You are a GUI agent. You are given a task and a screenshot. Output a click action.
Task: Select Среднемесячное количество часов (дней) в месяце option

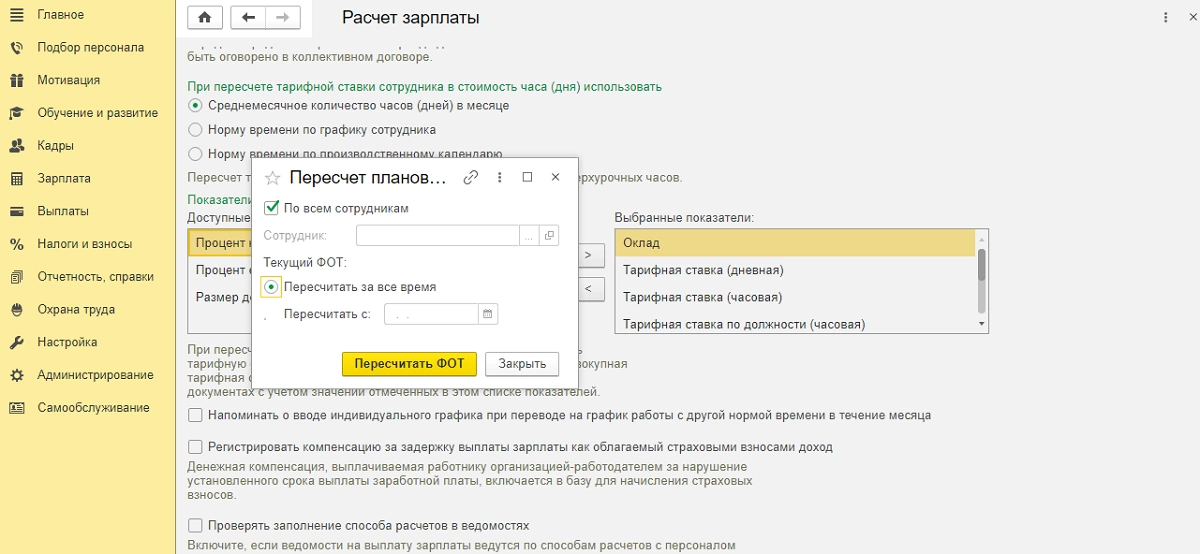(x=196, y=105)
